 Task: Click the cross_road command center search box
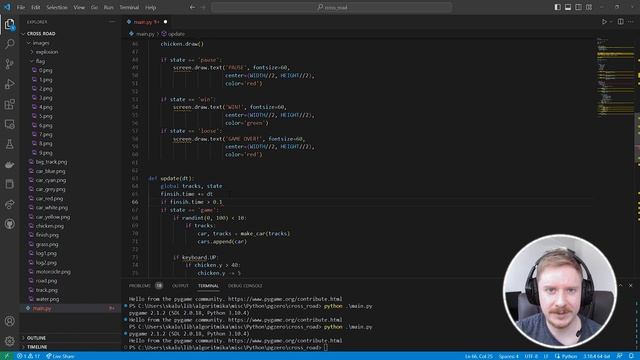[x=331, y=7]
